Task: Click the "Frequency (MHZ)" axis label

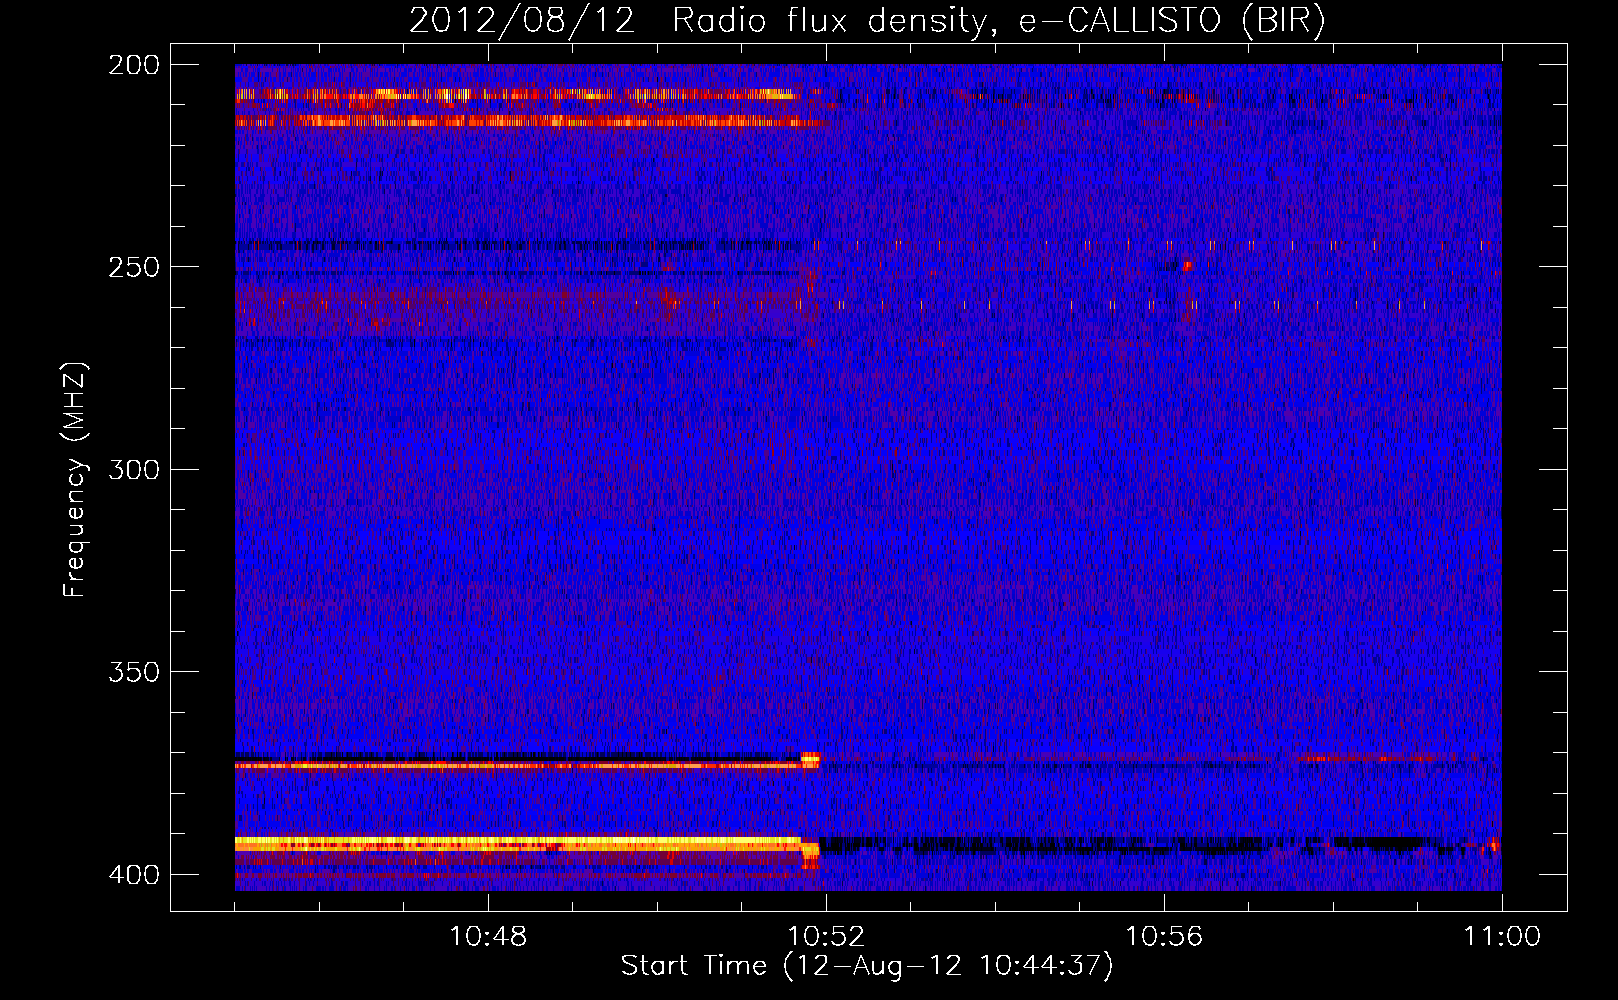Action: (x=75, y=479)
